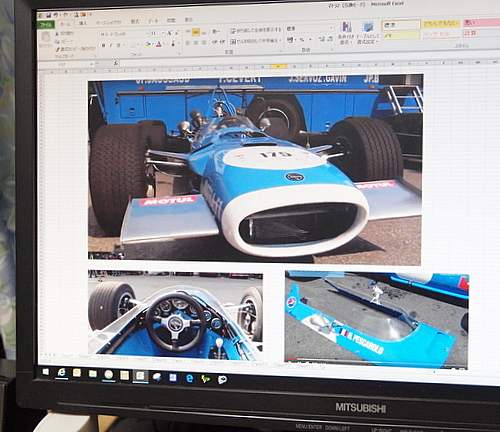Click Decrease Indent icon
Screen dimensions: 500x432
(215, 42)
